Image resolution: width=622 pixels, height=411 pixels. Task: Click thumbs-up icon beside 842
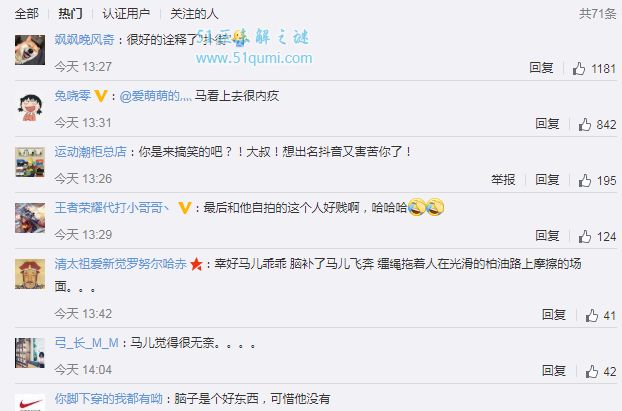pos(584,125)
